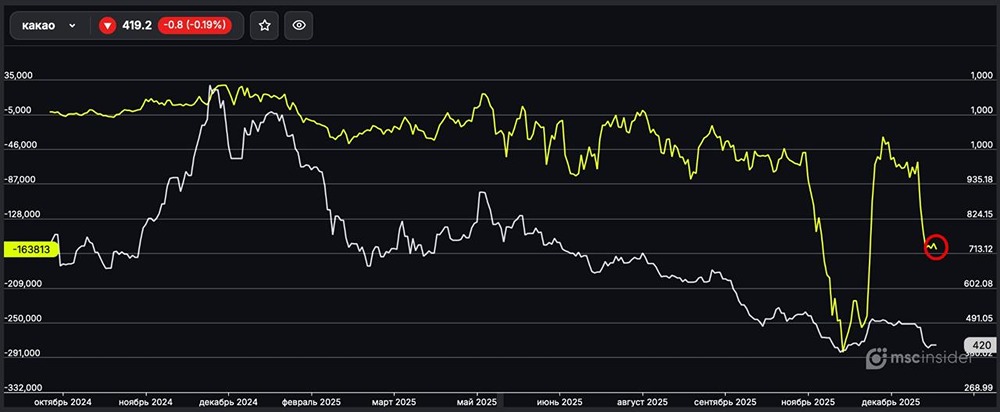Image resolution: width=1000 pixels, height=412 pixels.
Task: Click the -250,000 left axis label
Action: [x=22, y=318]
